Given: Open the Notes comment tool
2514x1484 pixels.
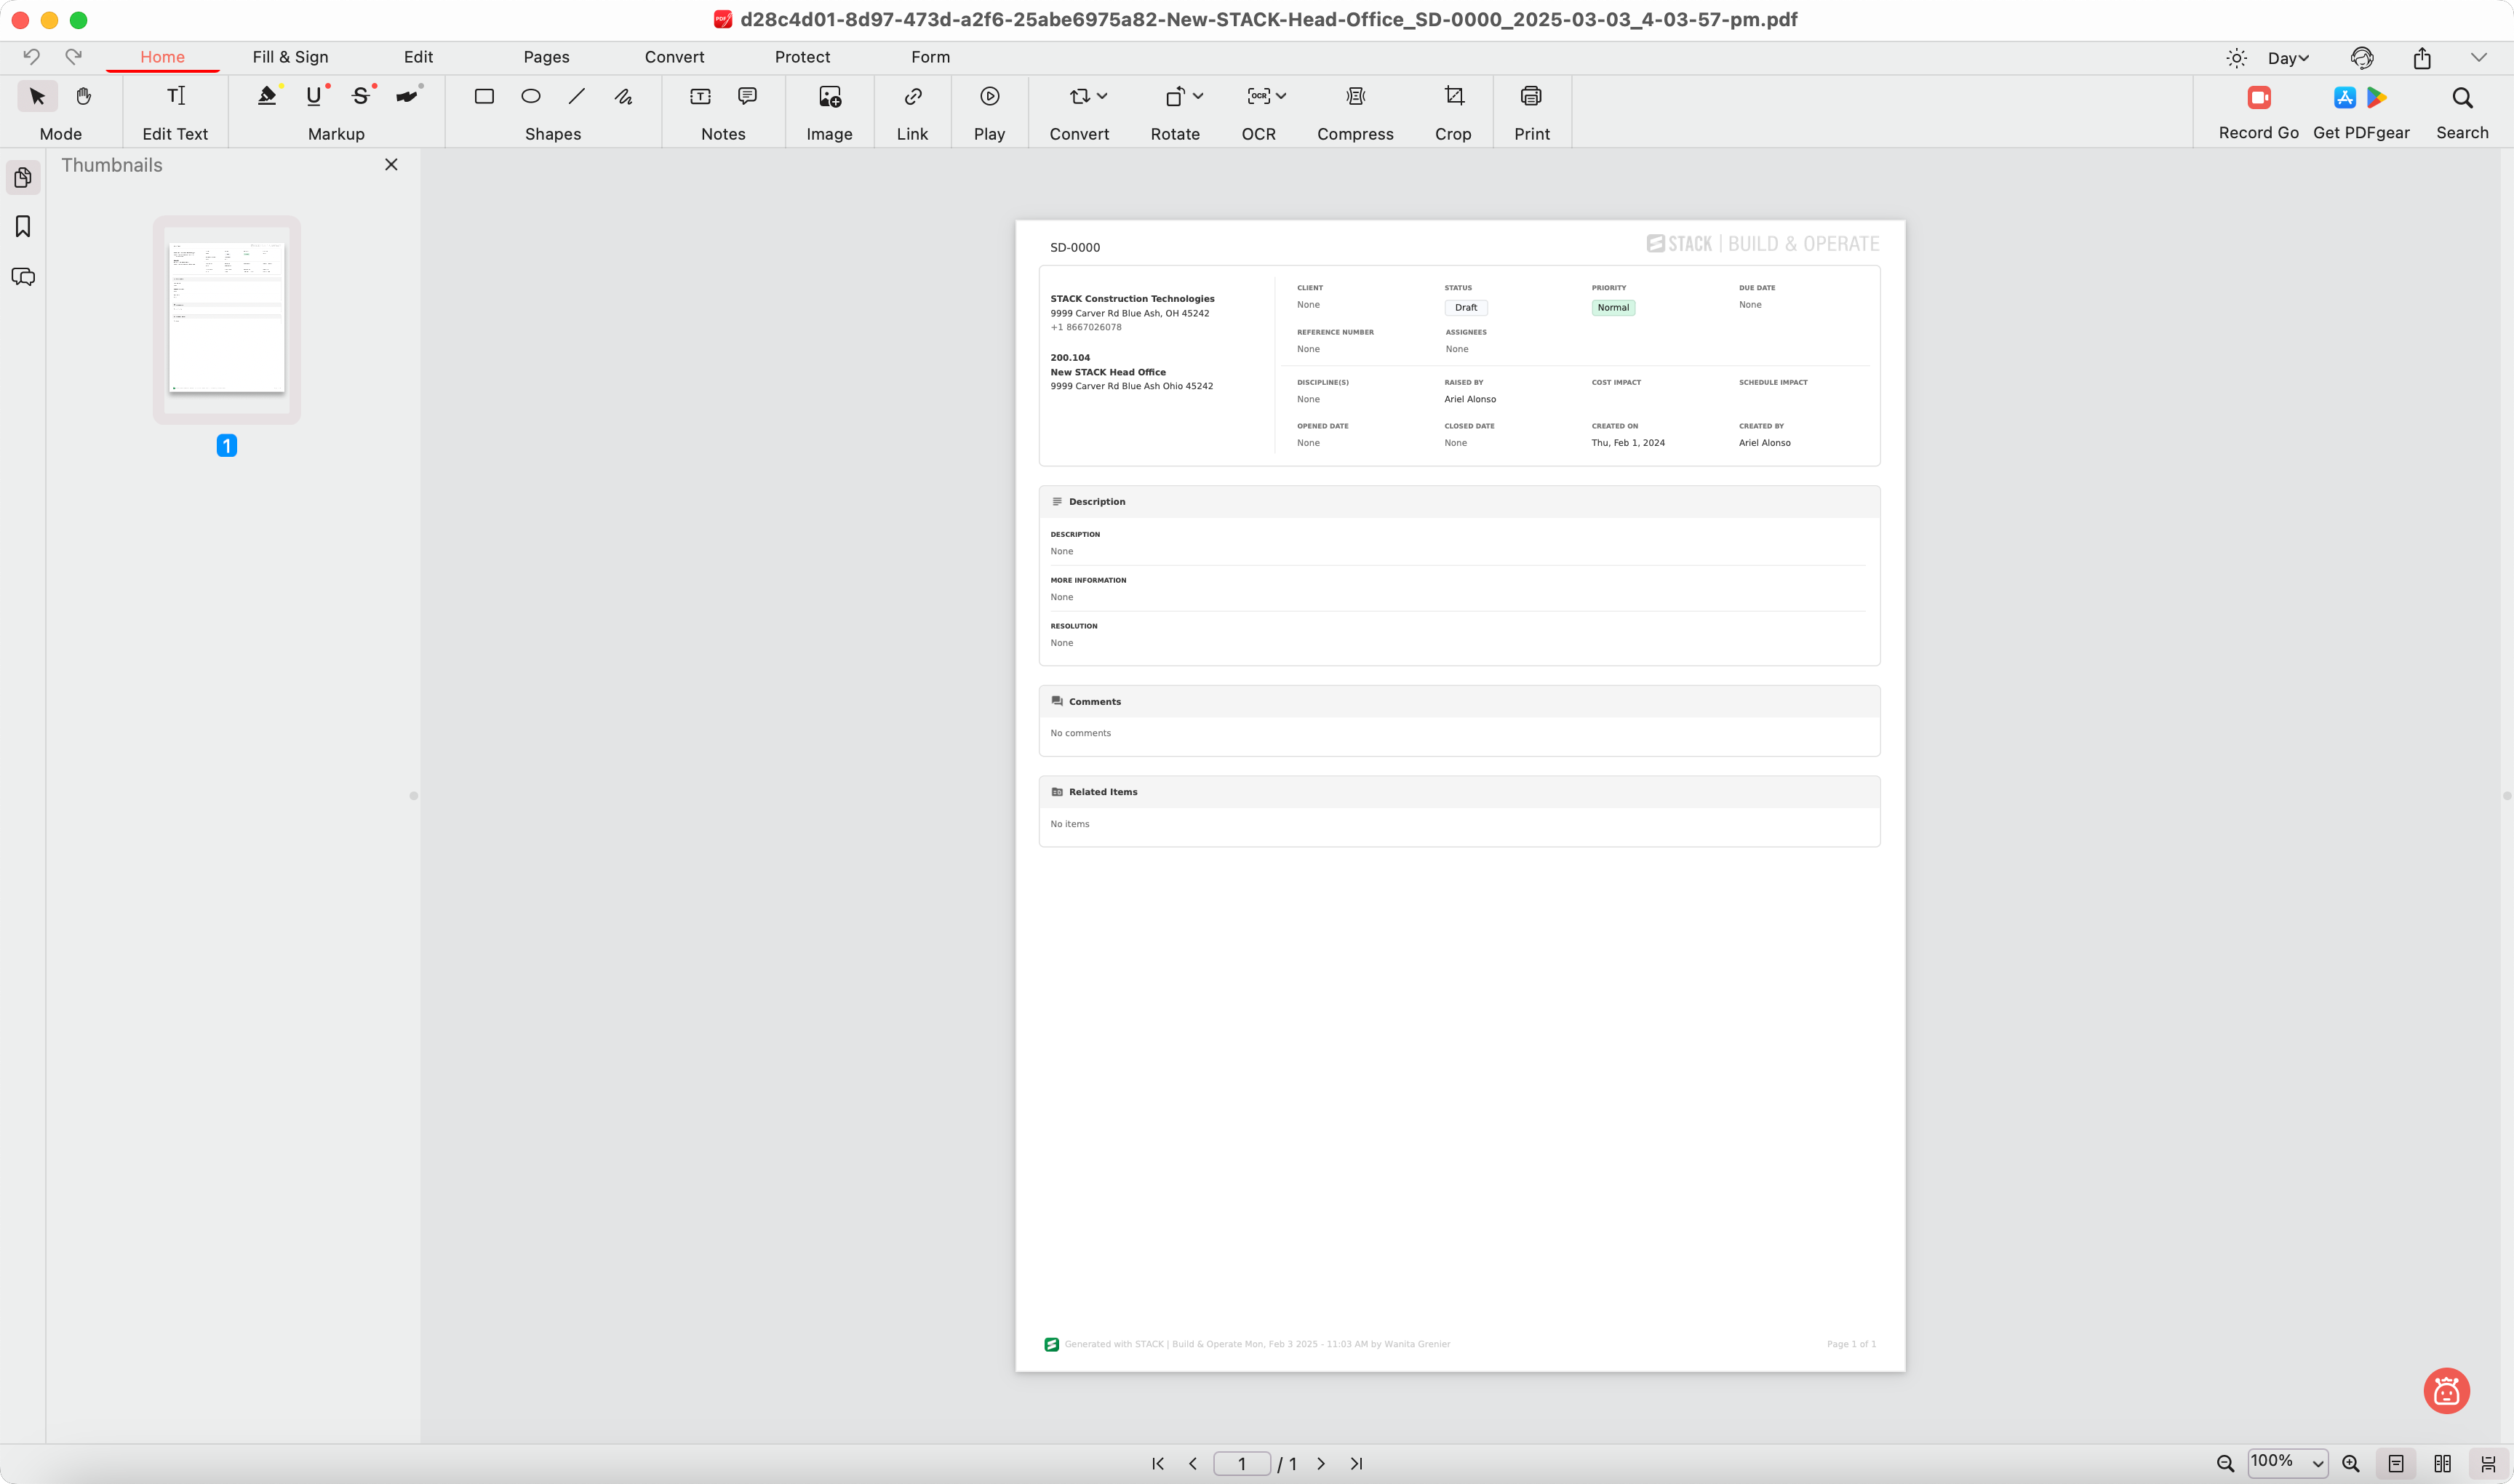Looking at the screenshot, I should pos(746,96).
